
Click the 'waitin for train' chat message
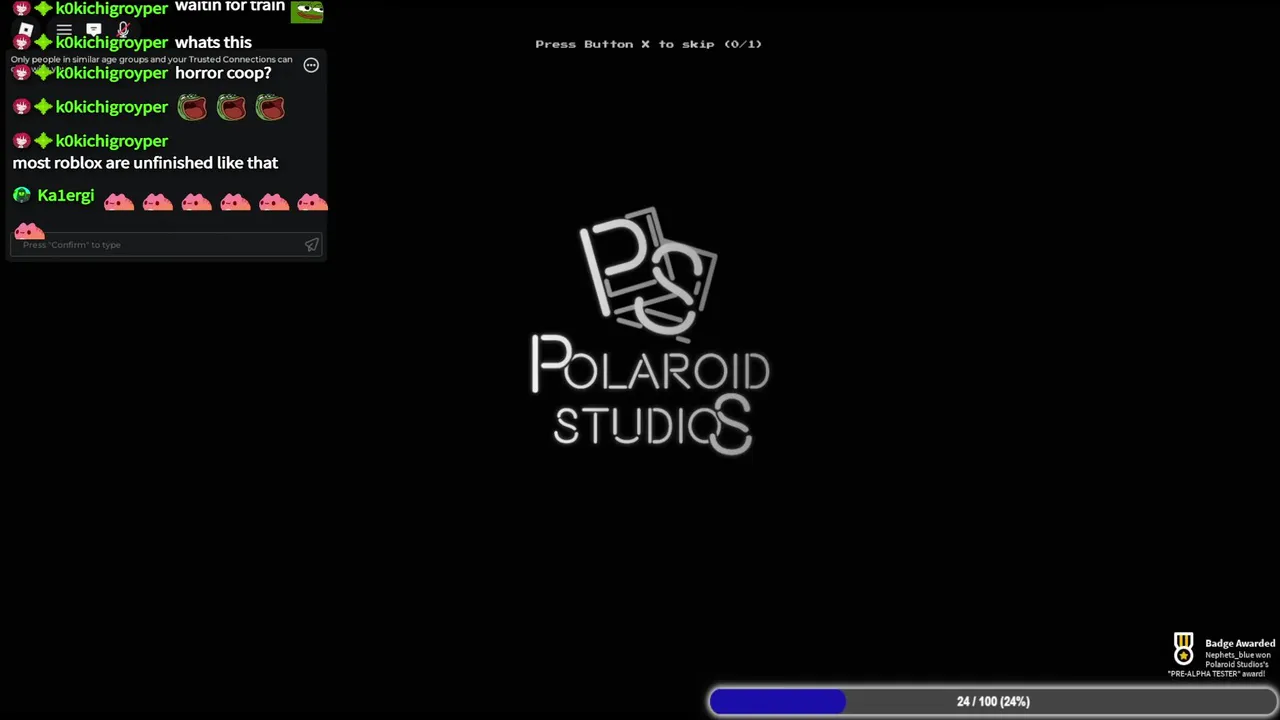click(x=230, y=7)
